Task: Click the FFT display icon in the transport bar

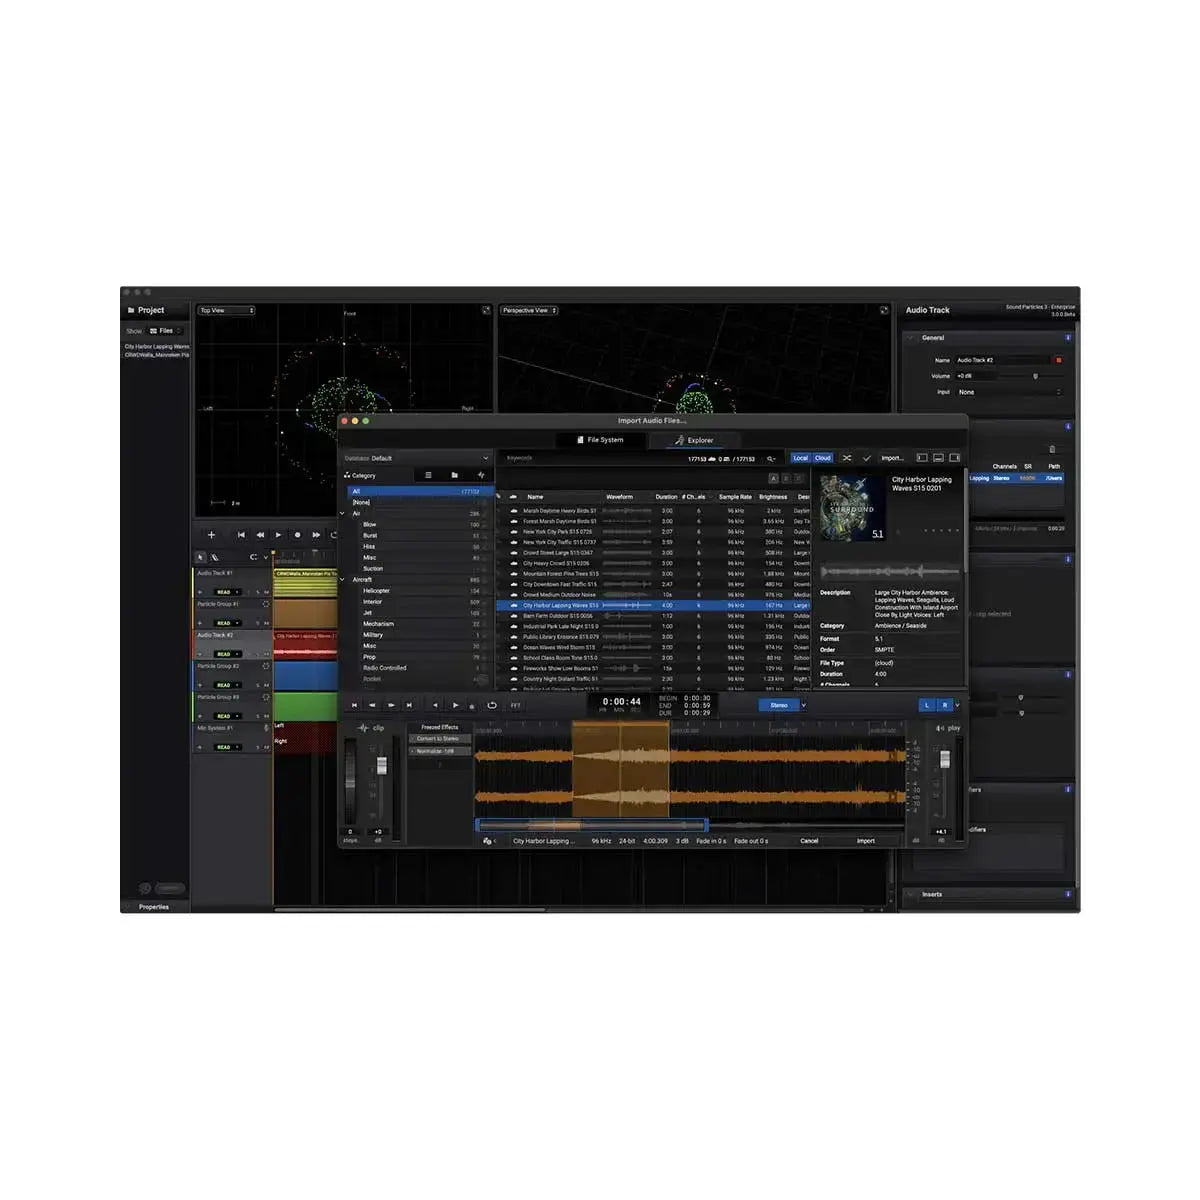Action: click(x=514, y=706)
